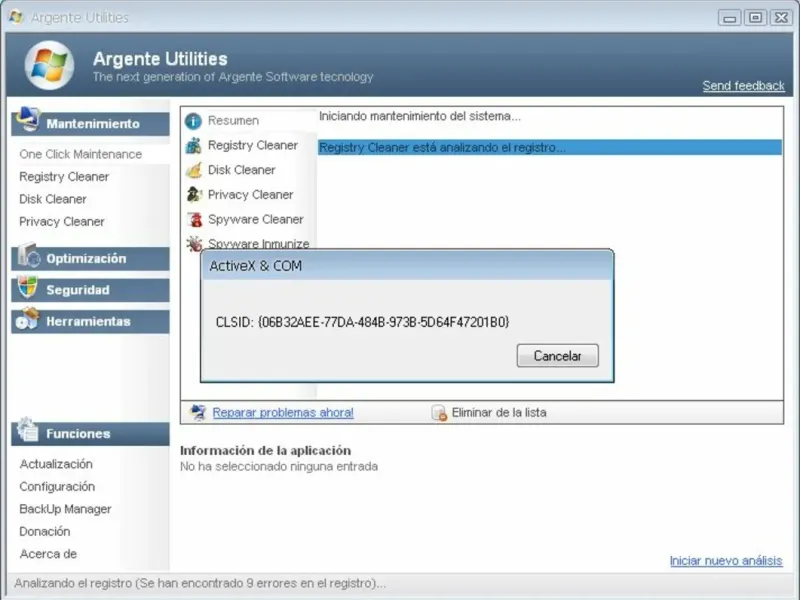The width and height of the screenshot is (800, 600).
Task: Expand the Seguridad section
Action: tap(90, 290)
